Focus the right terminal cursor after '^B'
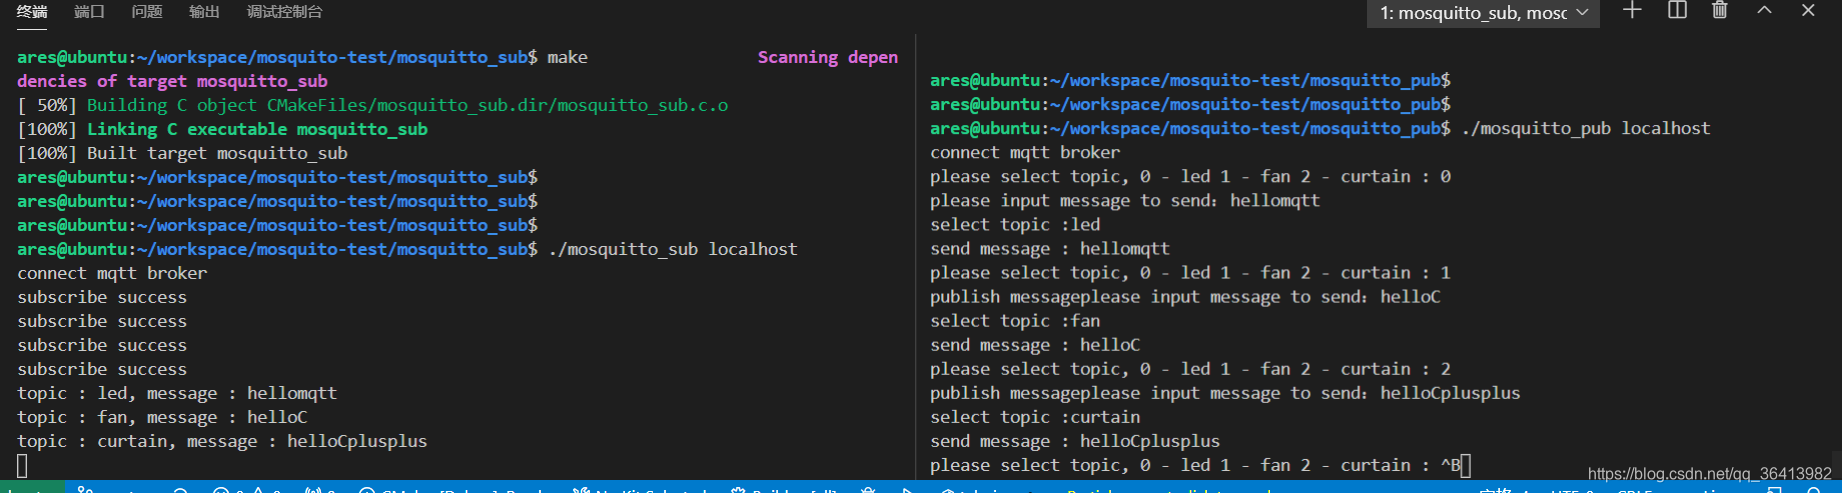This screenshot has height=493, width=1842. pyautogui.click(x=1466, y=465)
